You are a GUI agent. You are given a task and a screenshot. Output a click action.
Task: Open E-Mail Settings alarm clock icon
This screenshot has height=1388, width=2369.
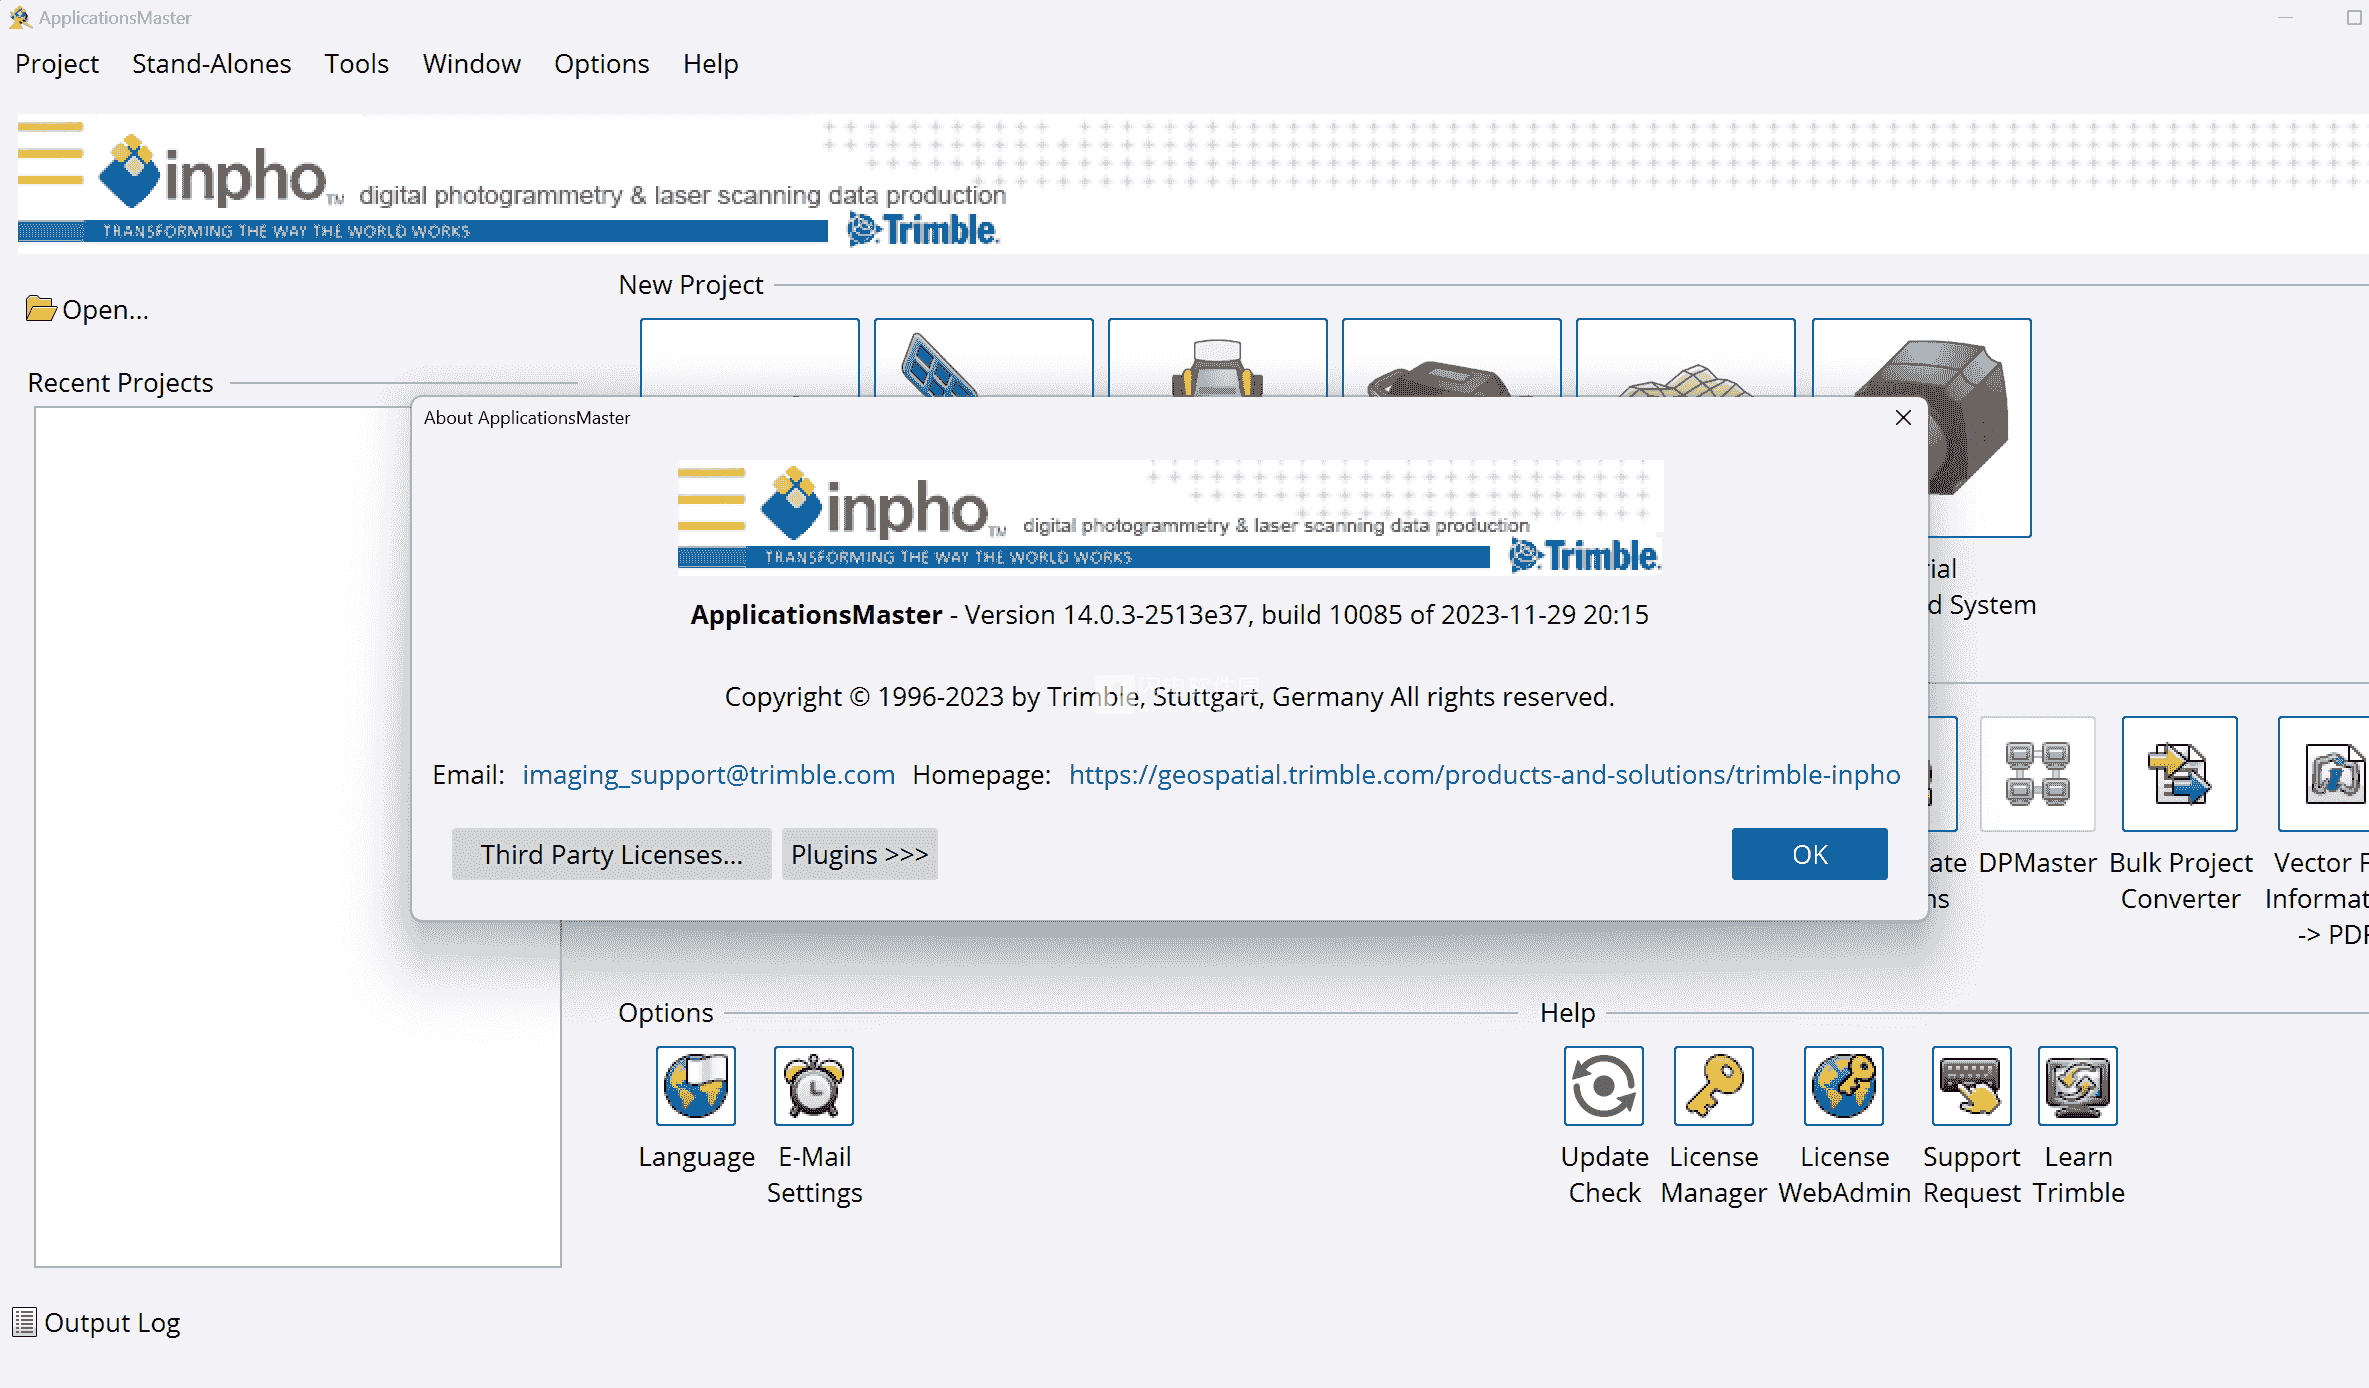[813, 1085]
